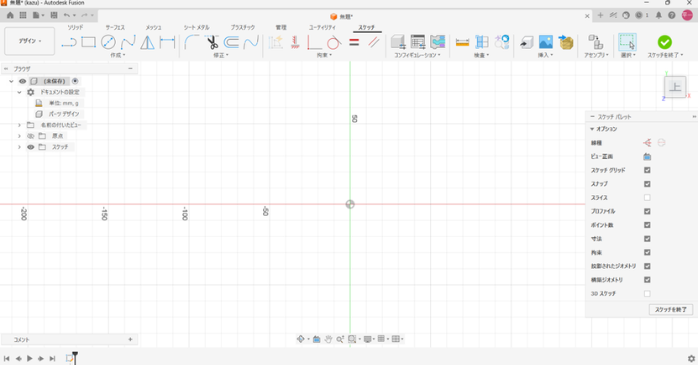Open the 挿入 dropdown menu

point(545,55)
